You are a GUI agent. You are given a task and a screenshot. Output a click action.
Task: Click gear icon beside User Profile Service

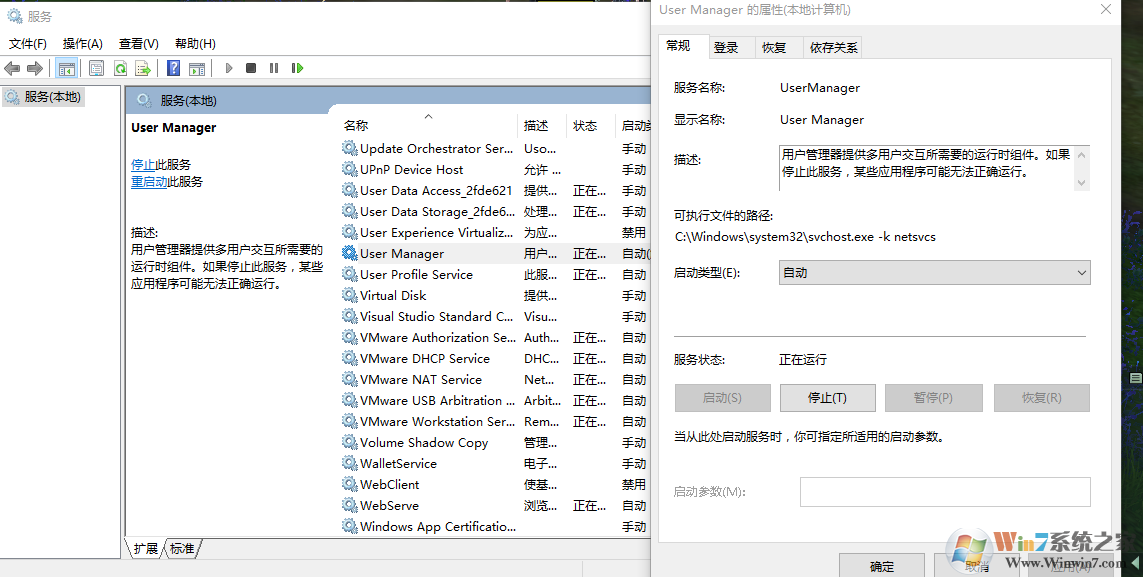click(x=350, y=275)
